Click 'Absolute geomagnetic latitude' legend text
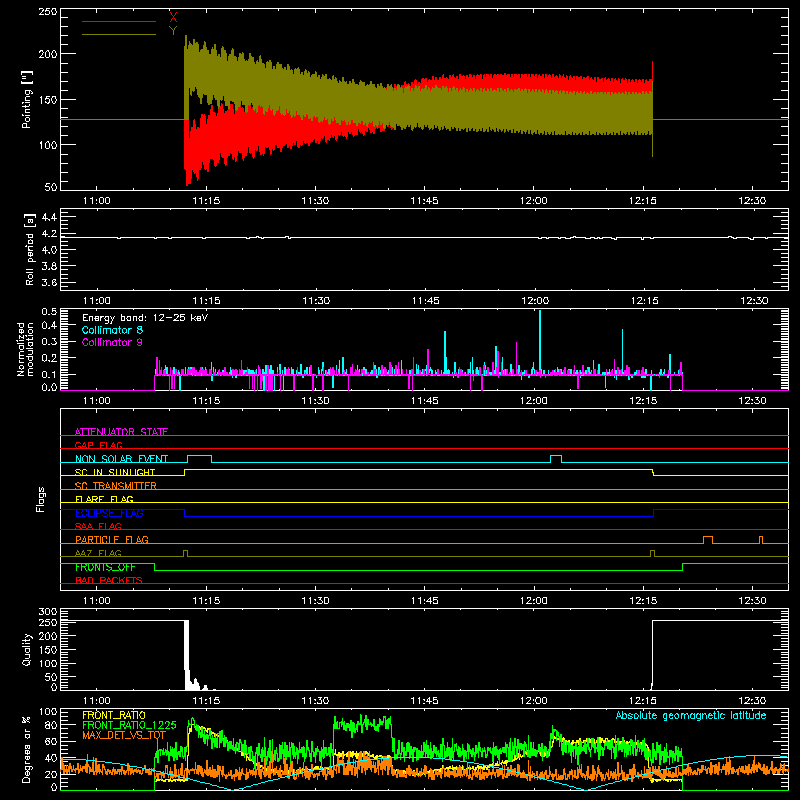 click(691, 716)
